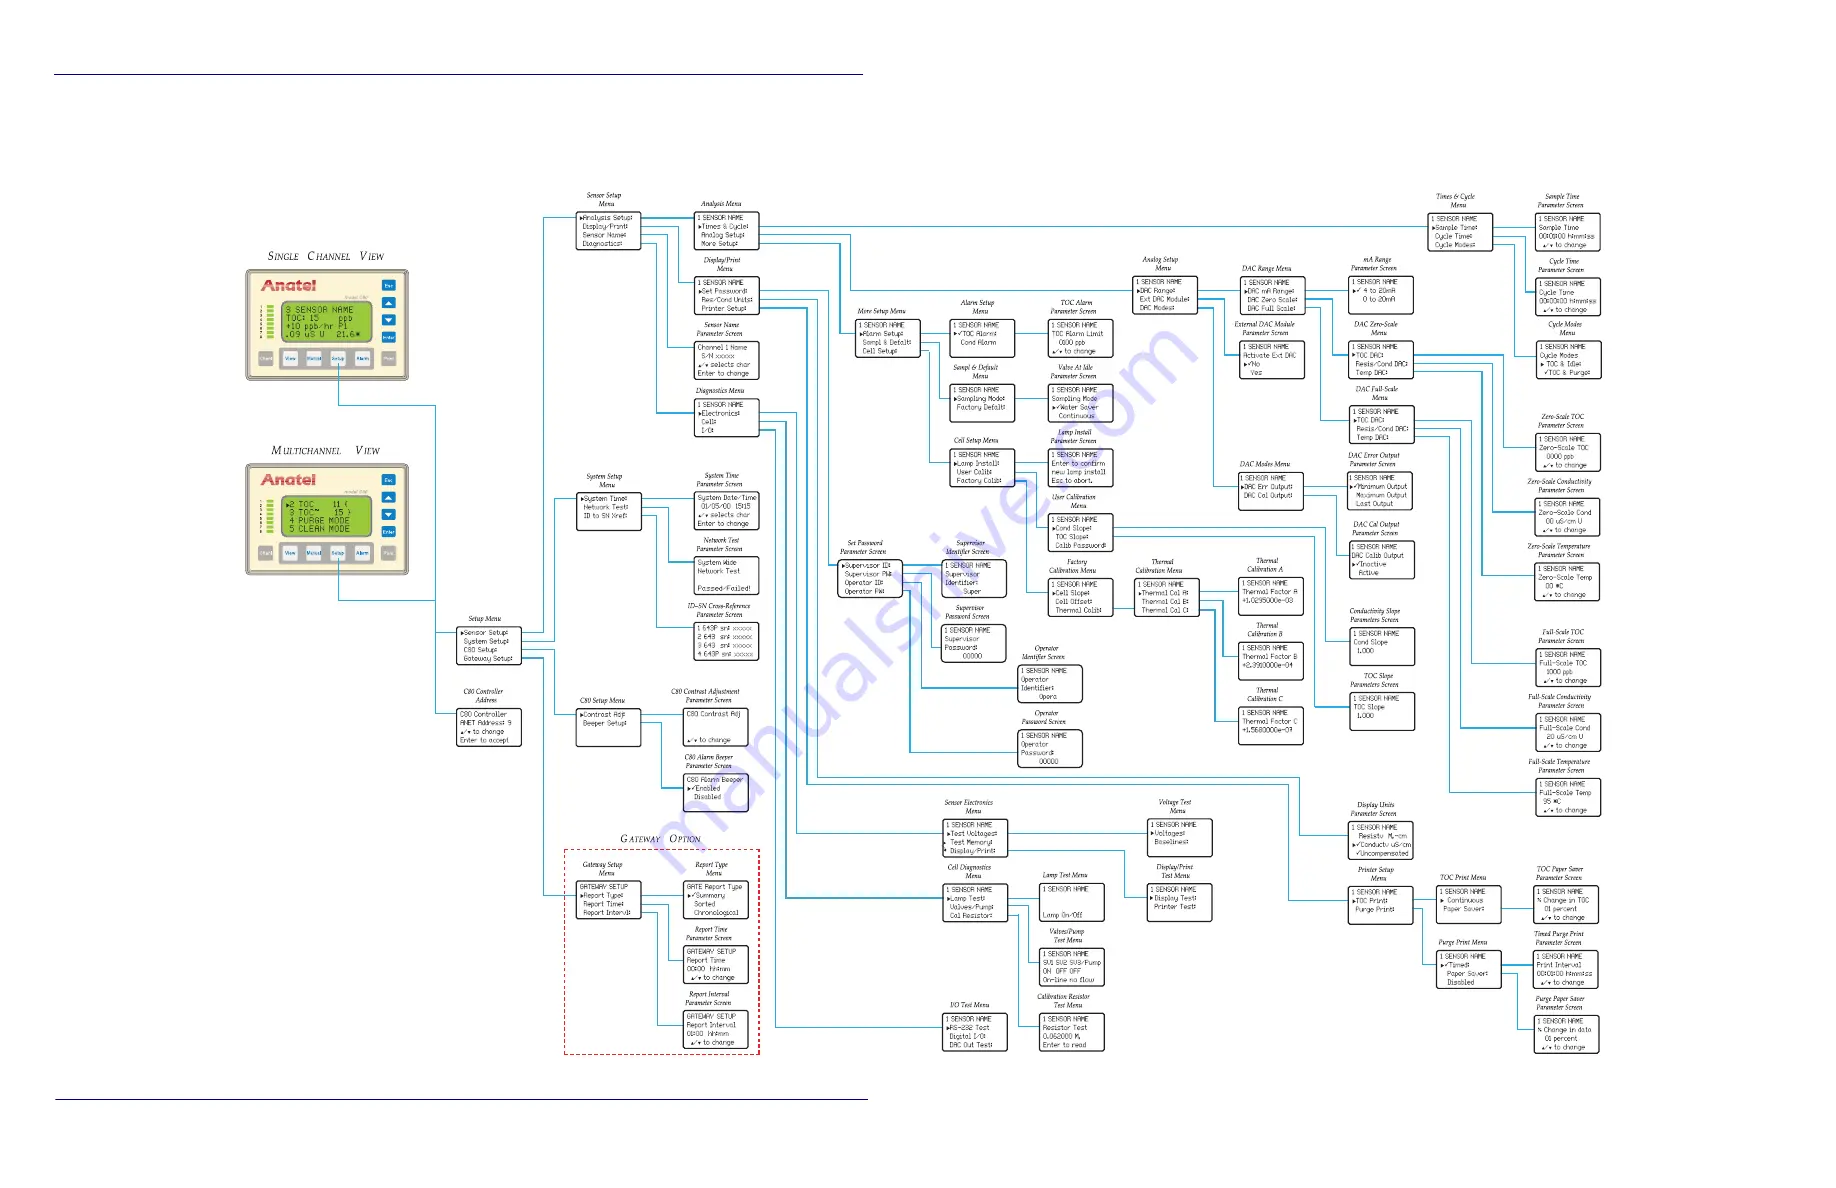Click the Esc key on Multichannel device
Screen dimensions: 1836x1188
click(x=389, y=480)
